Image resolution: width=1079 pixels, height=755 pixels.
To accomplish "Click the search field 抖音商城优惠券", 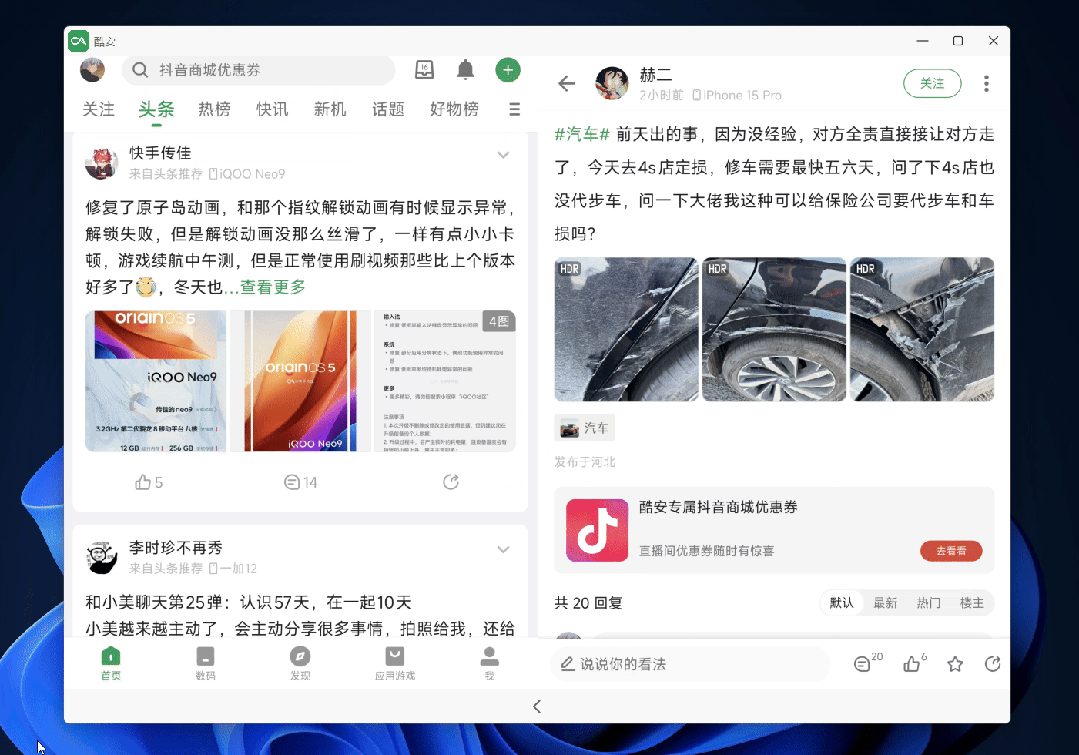I will pyautogui.click(x=258, y=70).
